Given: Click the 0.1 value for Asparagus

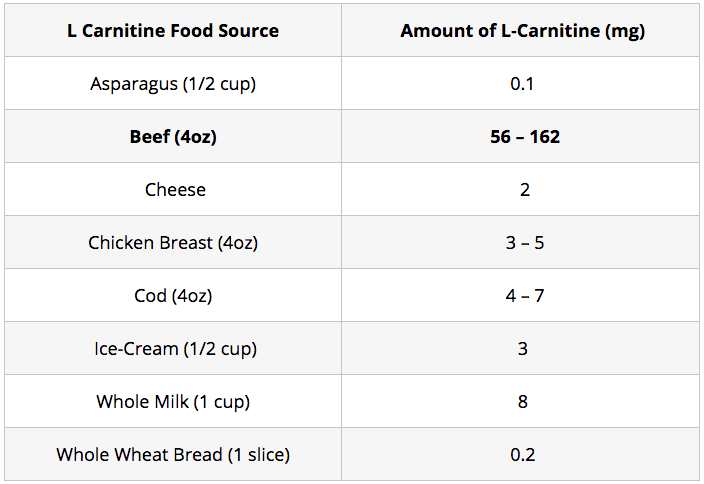Looking at the screenshot, I should (522, 84).
